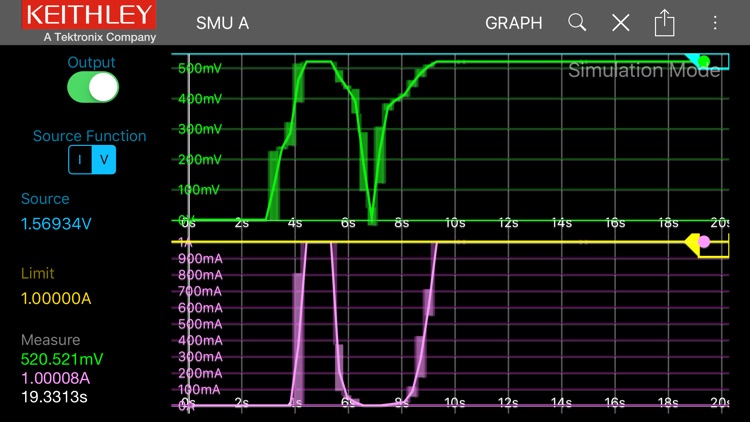Click the 500mV label on voltage axis
Viewport: 750px width, 422px height.
click(198, 69)
